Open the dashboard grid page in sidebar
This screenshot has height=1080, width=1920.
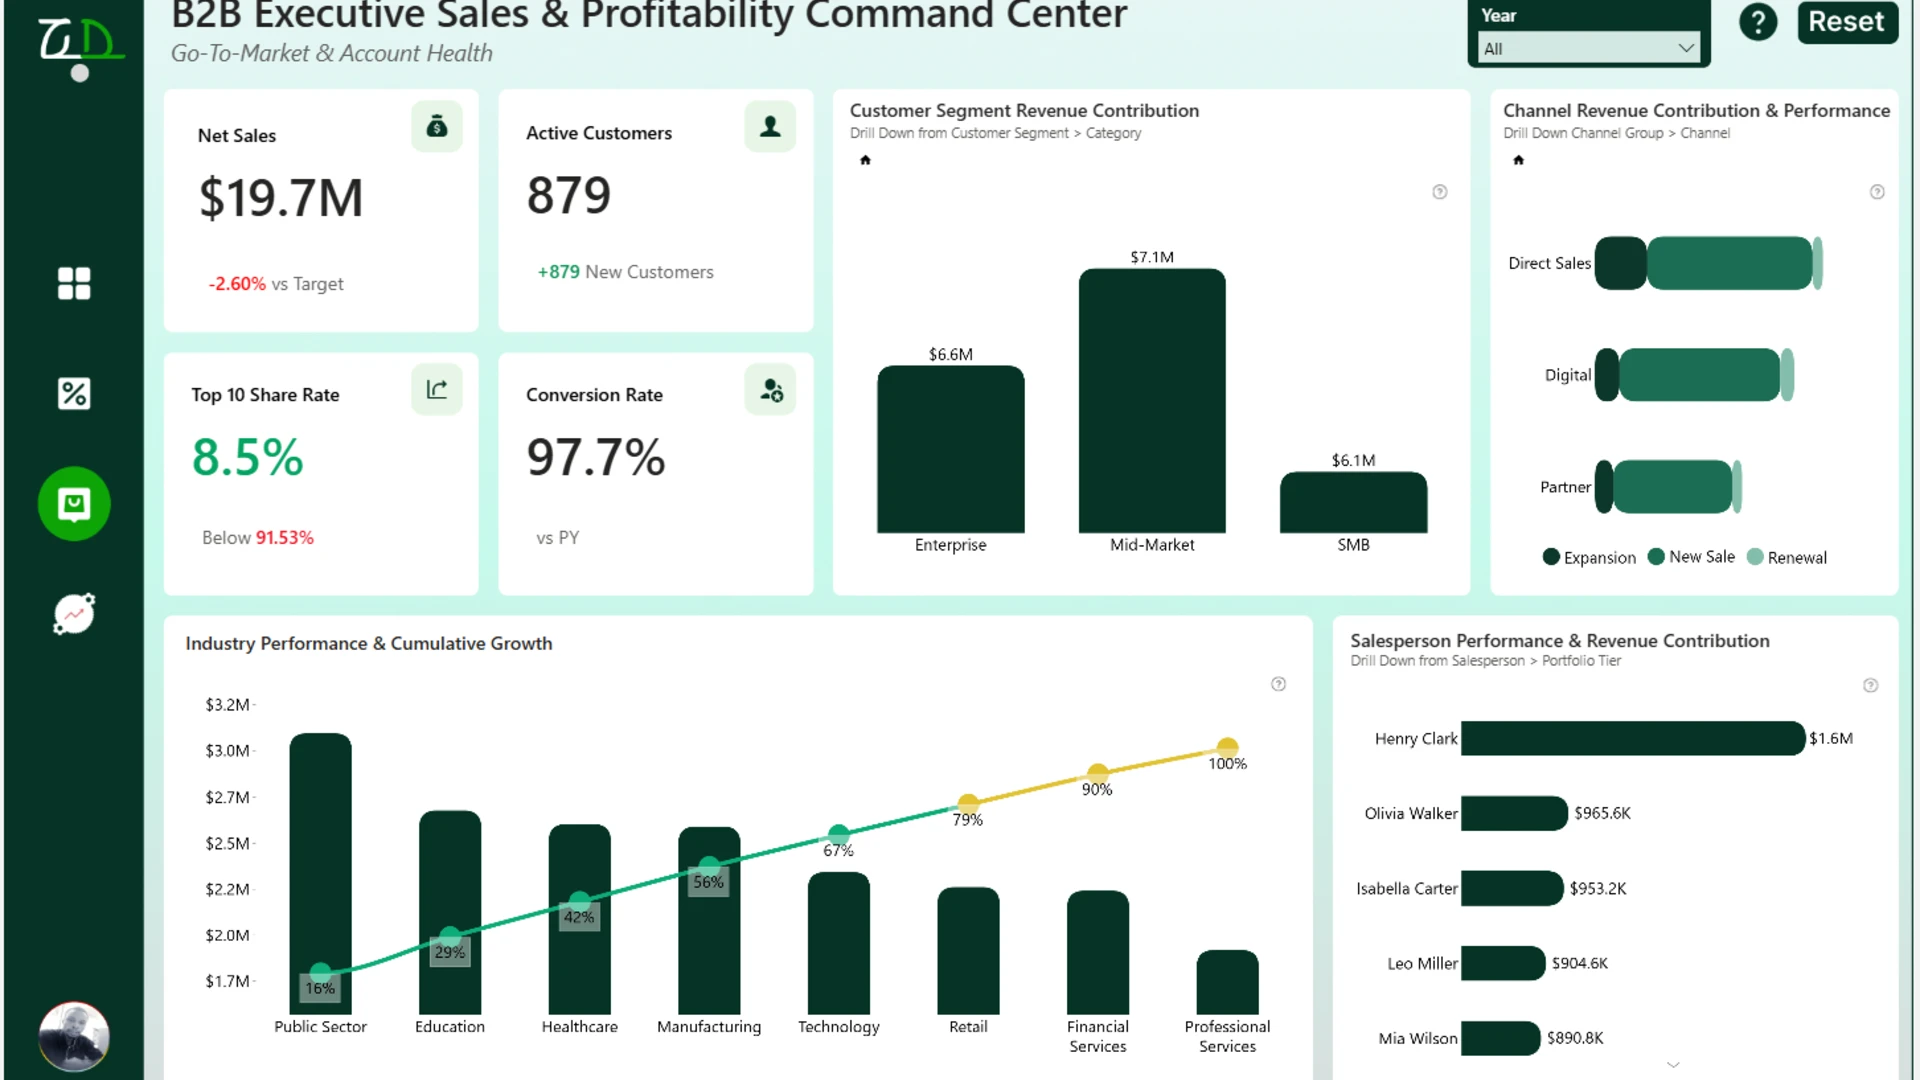(74, 284)
